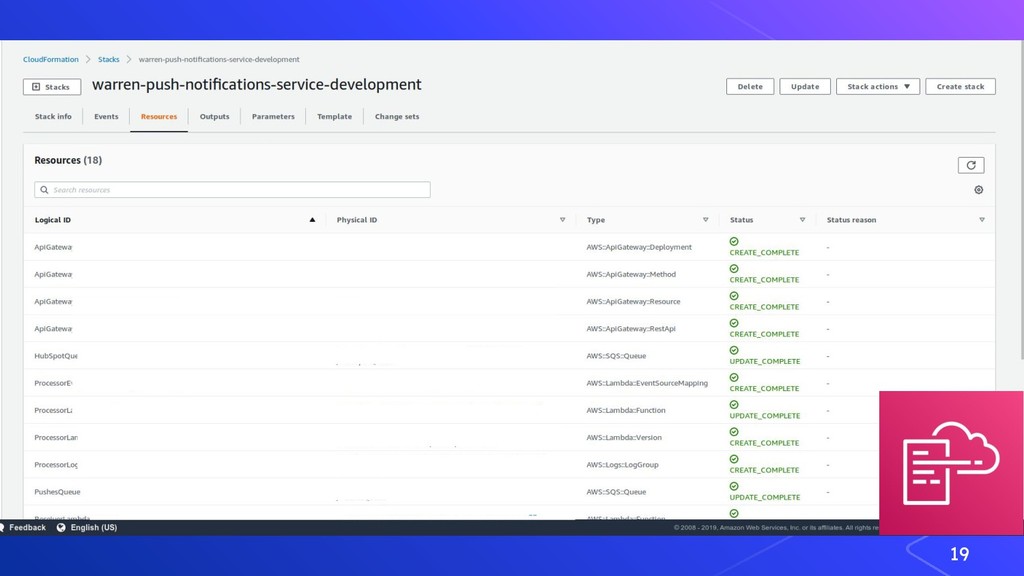Sort by Logical ID ascending arrow
This screenshot has height=576, width=1024.
(312, 220)
